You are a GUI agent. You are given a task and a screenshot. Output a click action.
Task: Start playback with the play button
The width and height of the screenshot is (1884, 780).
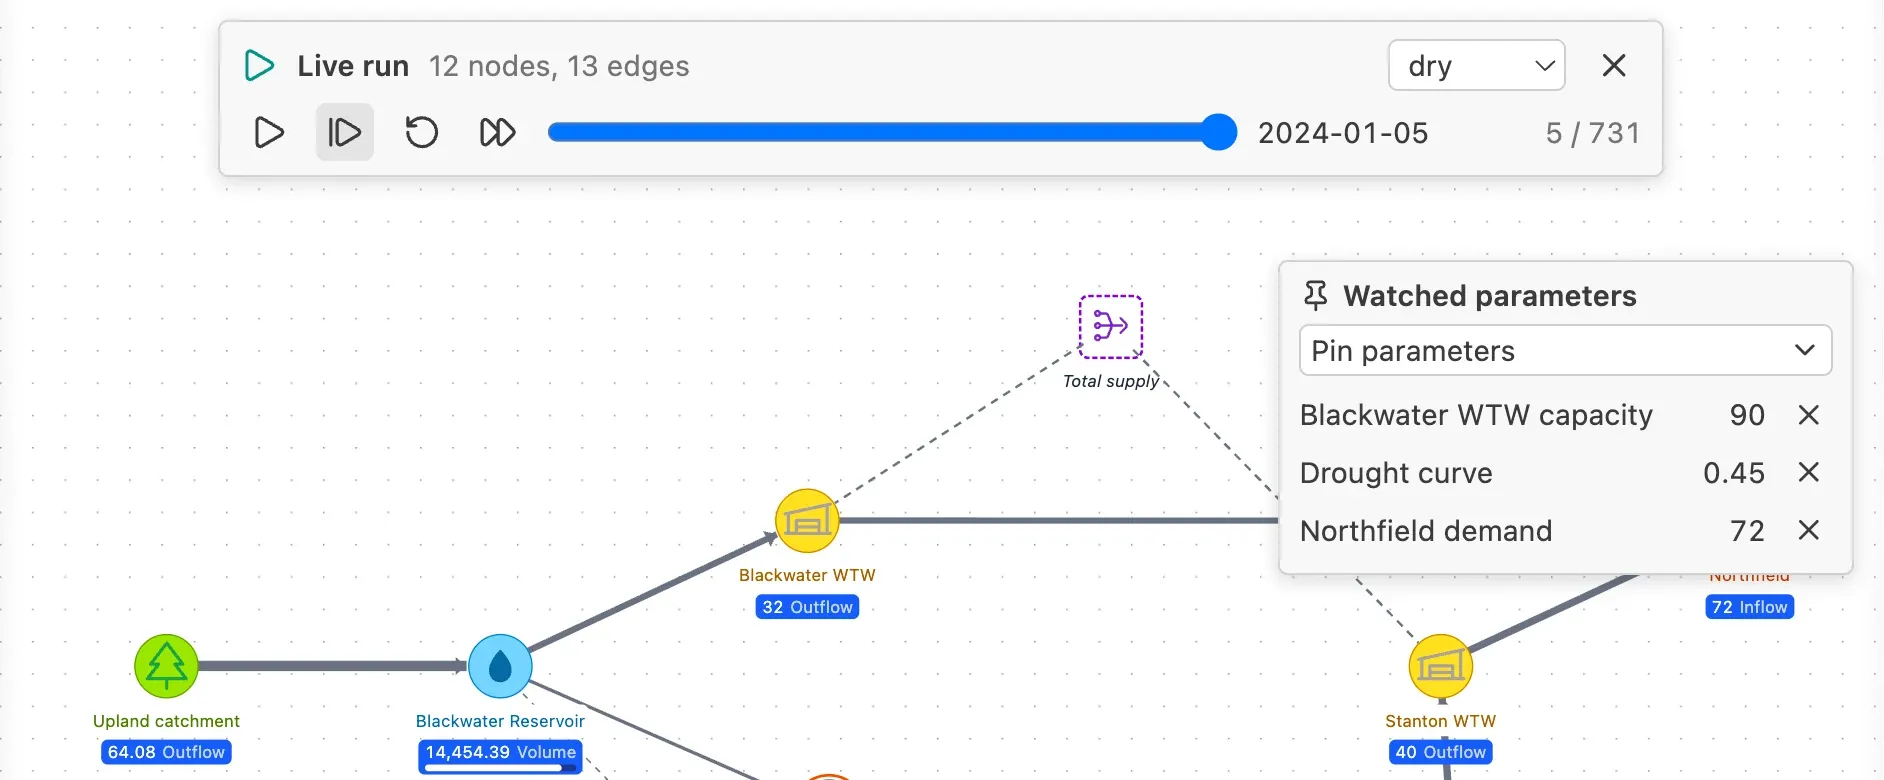(269, 132)
